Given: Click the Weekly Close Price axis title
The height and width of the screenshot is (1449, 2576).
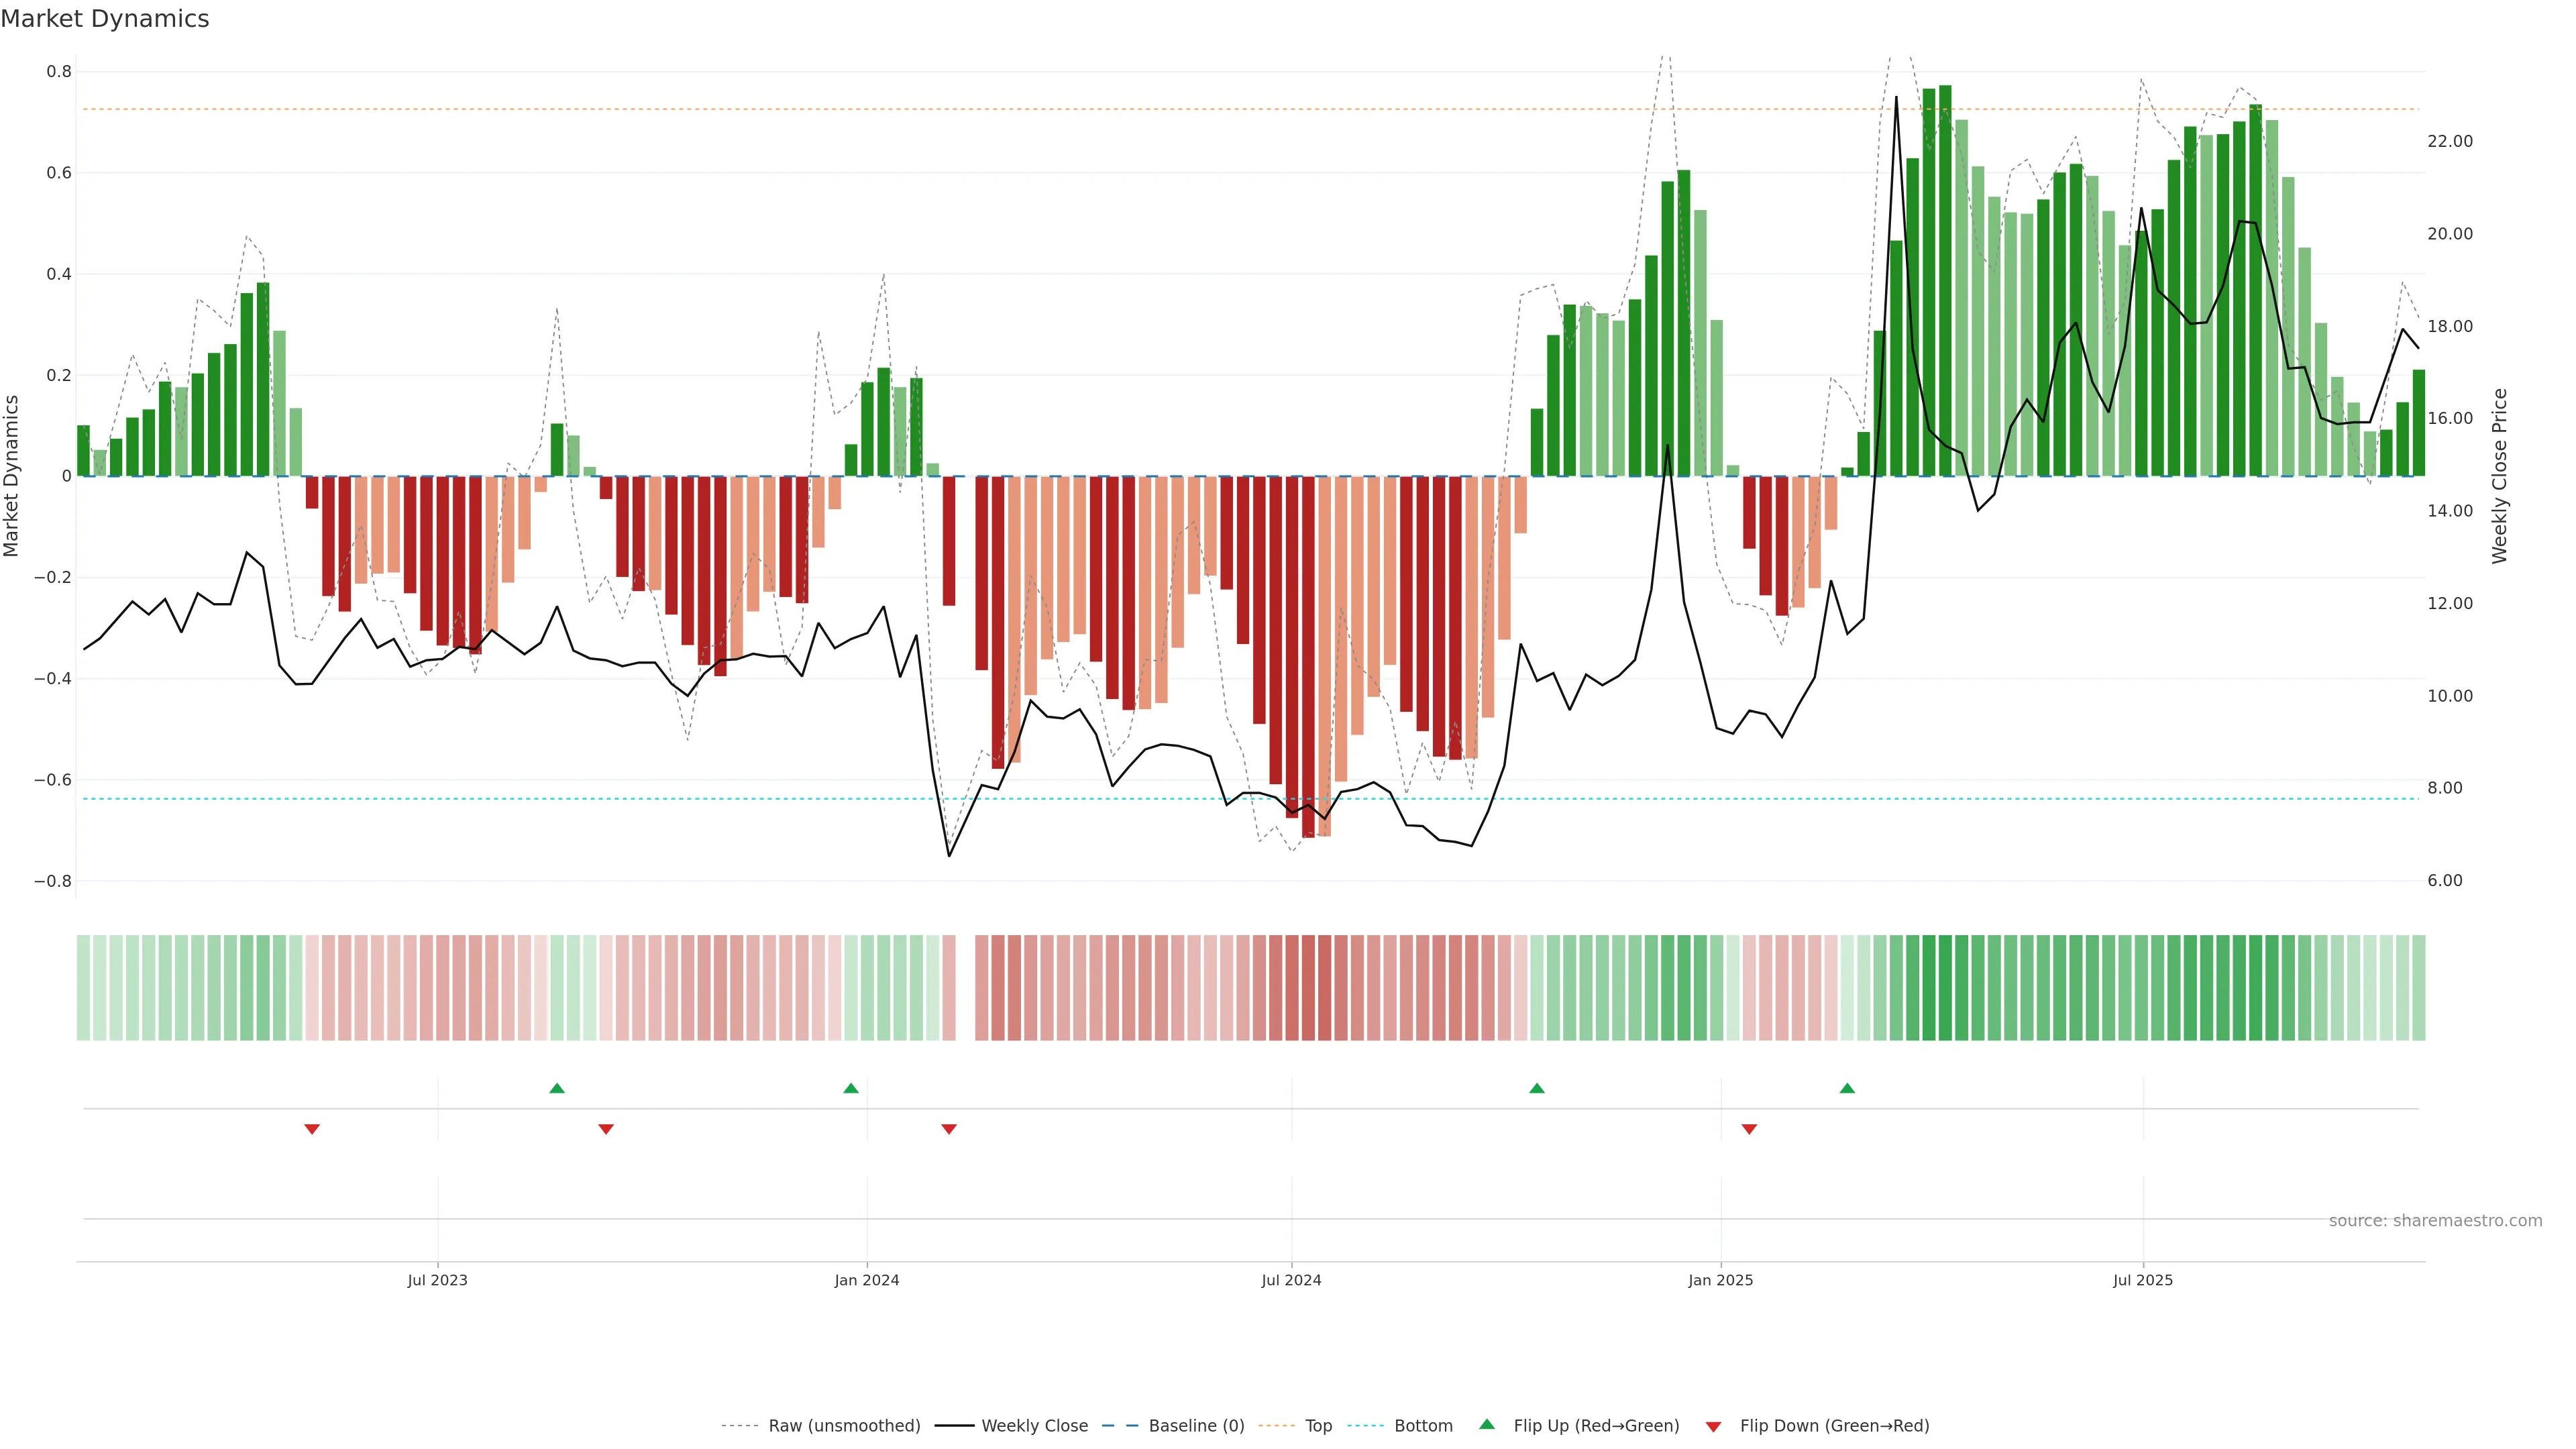Looking at the screenshot, I should pyautogui.click(x=2499, y=476).
